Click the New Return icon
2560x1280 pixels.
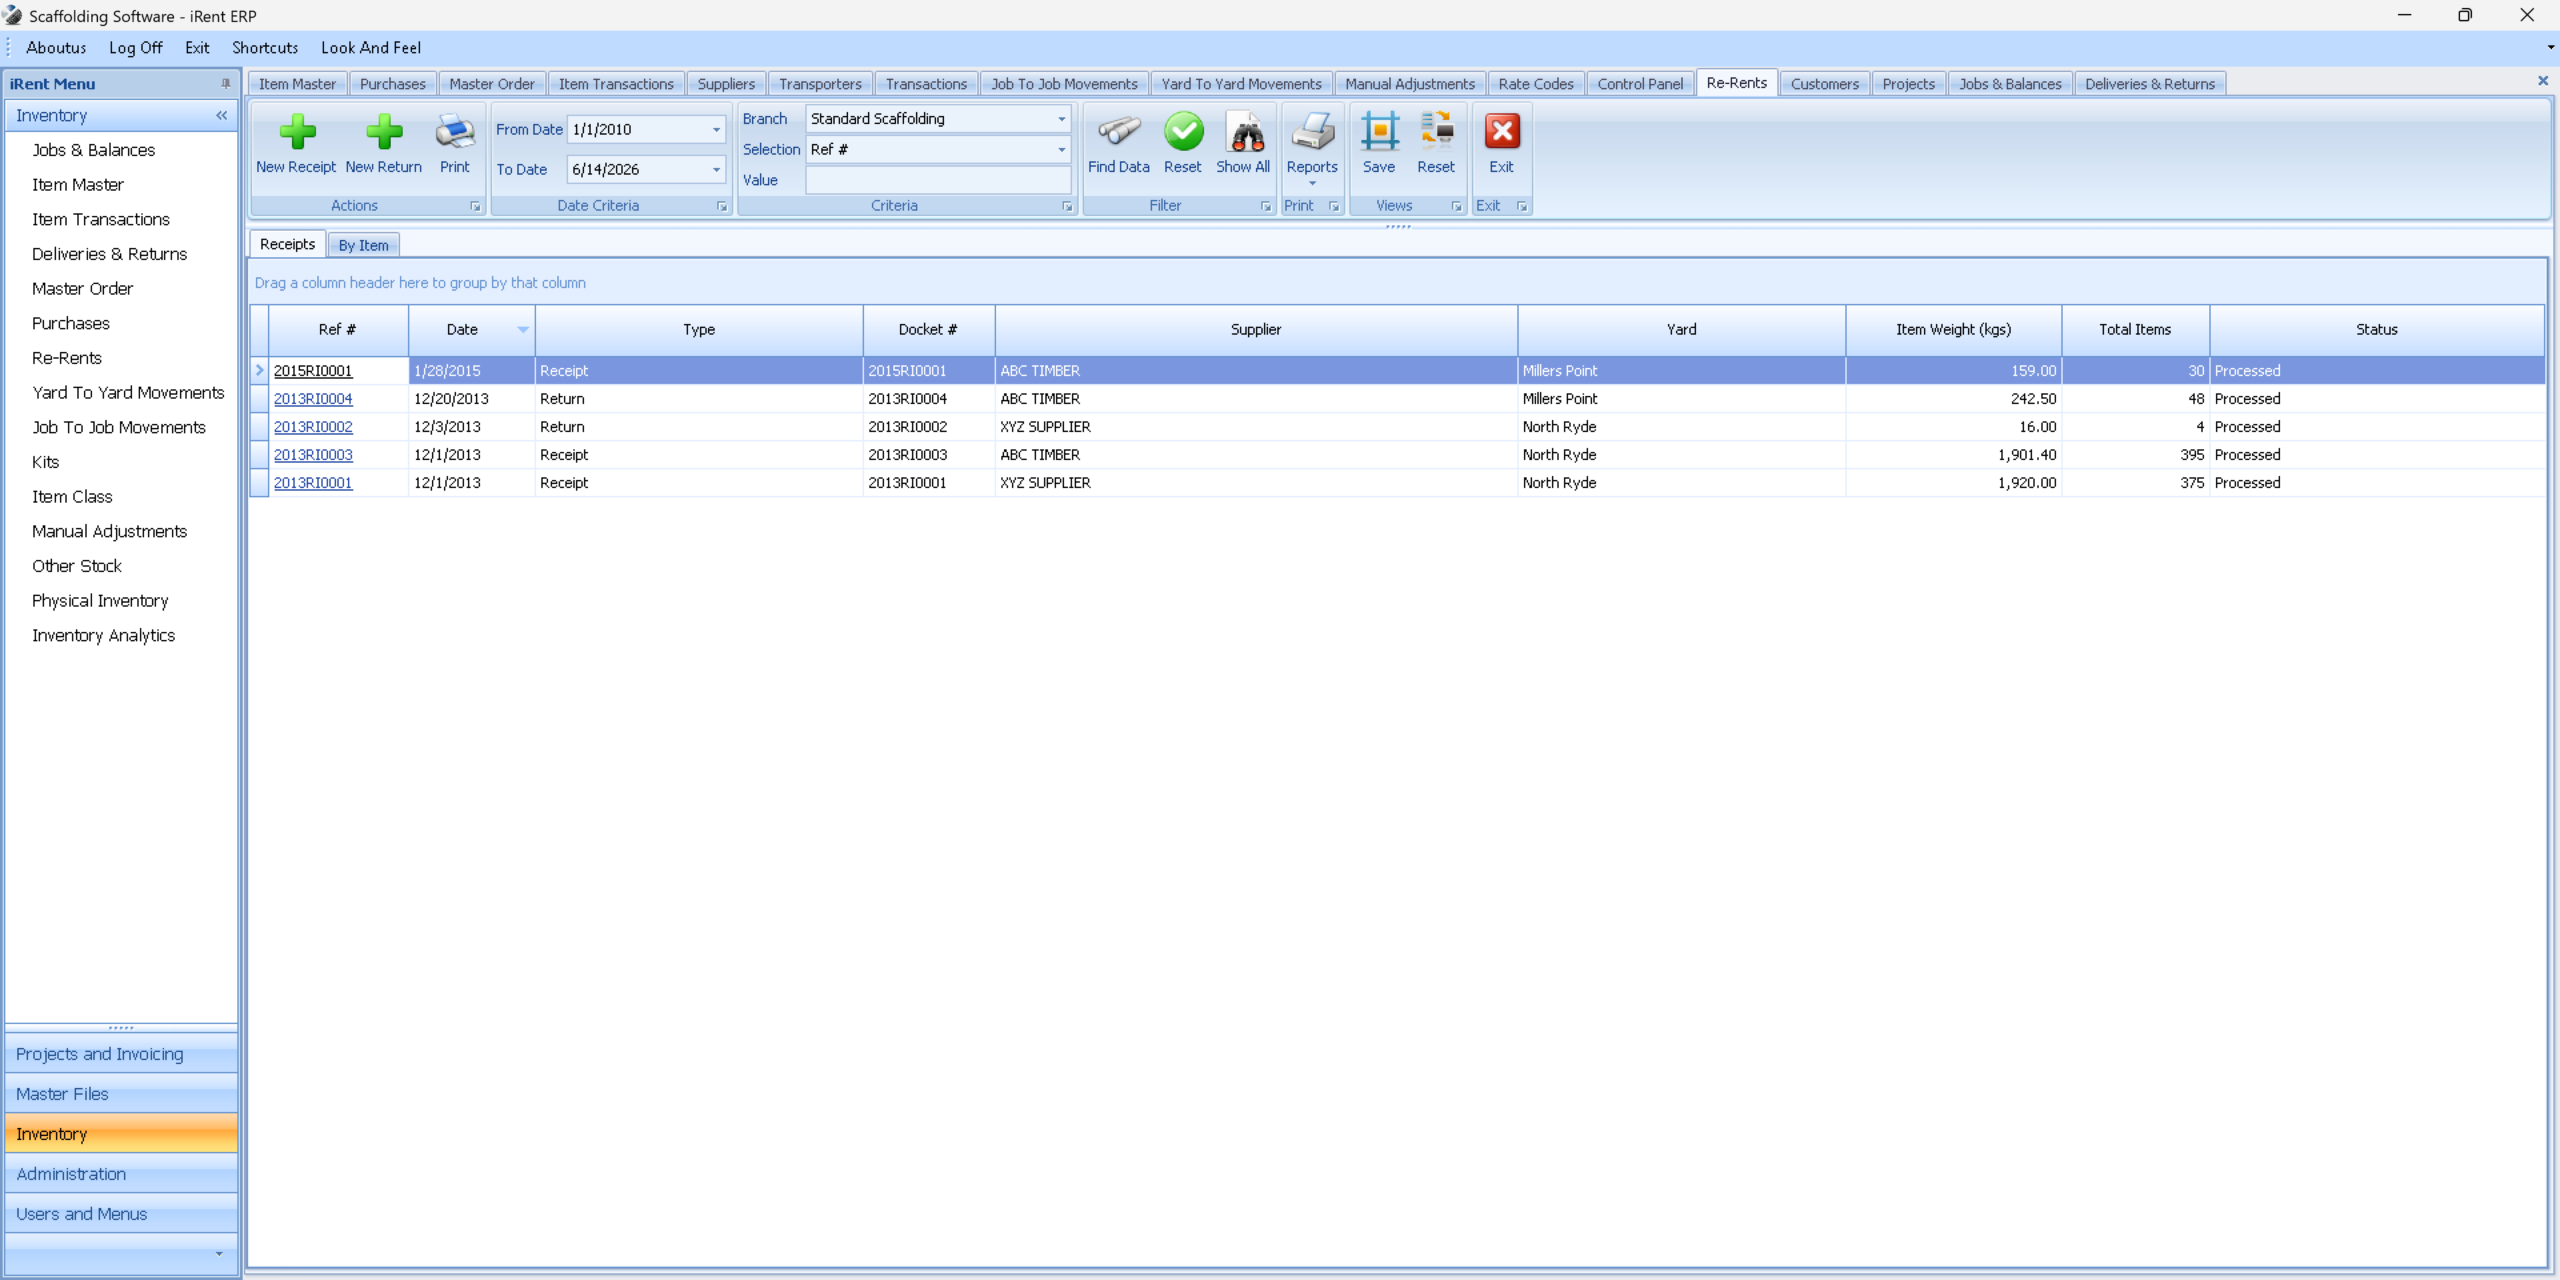point(383,133)
